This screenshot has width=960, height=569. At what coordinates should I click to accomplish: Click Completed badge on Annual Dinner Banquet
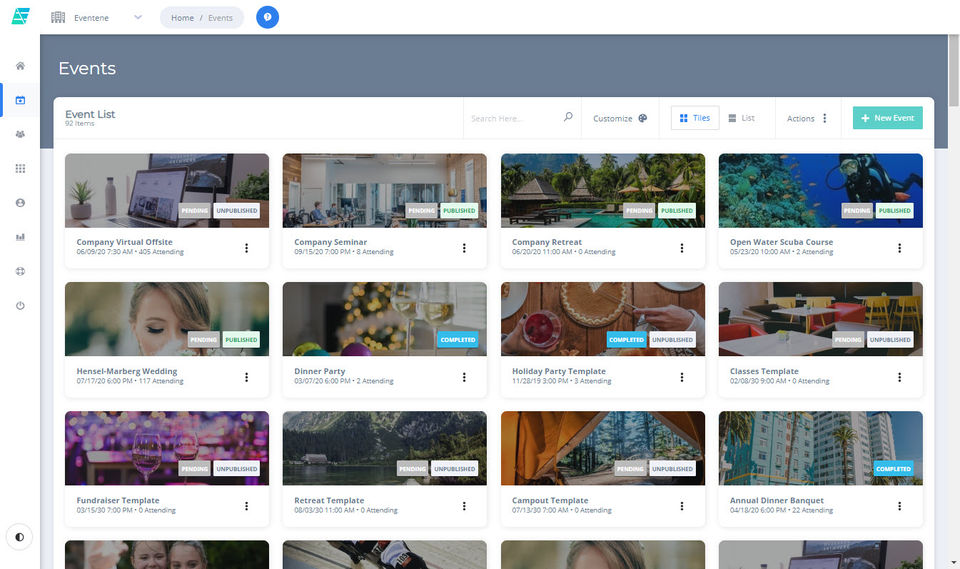click(x=893, y=469)
